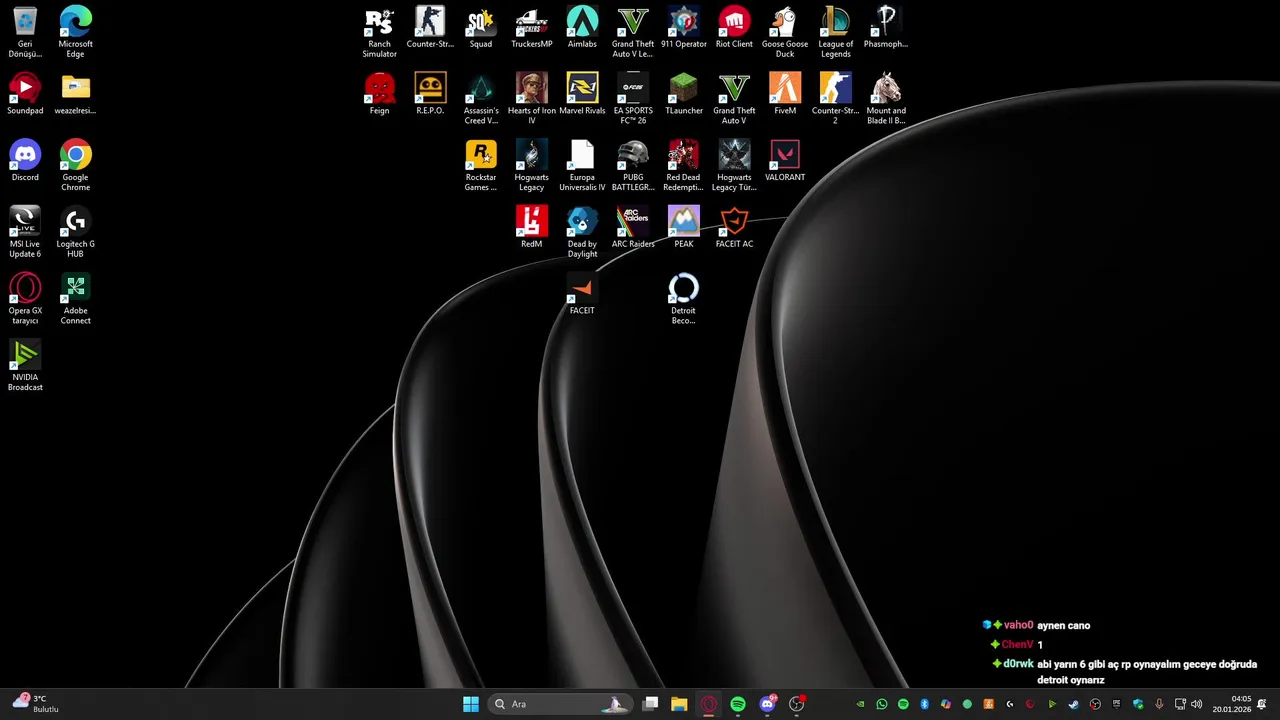
Task: Open PUBG BATTLEGROUNDS shortcut
Action: (633, 165)
